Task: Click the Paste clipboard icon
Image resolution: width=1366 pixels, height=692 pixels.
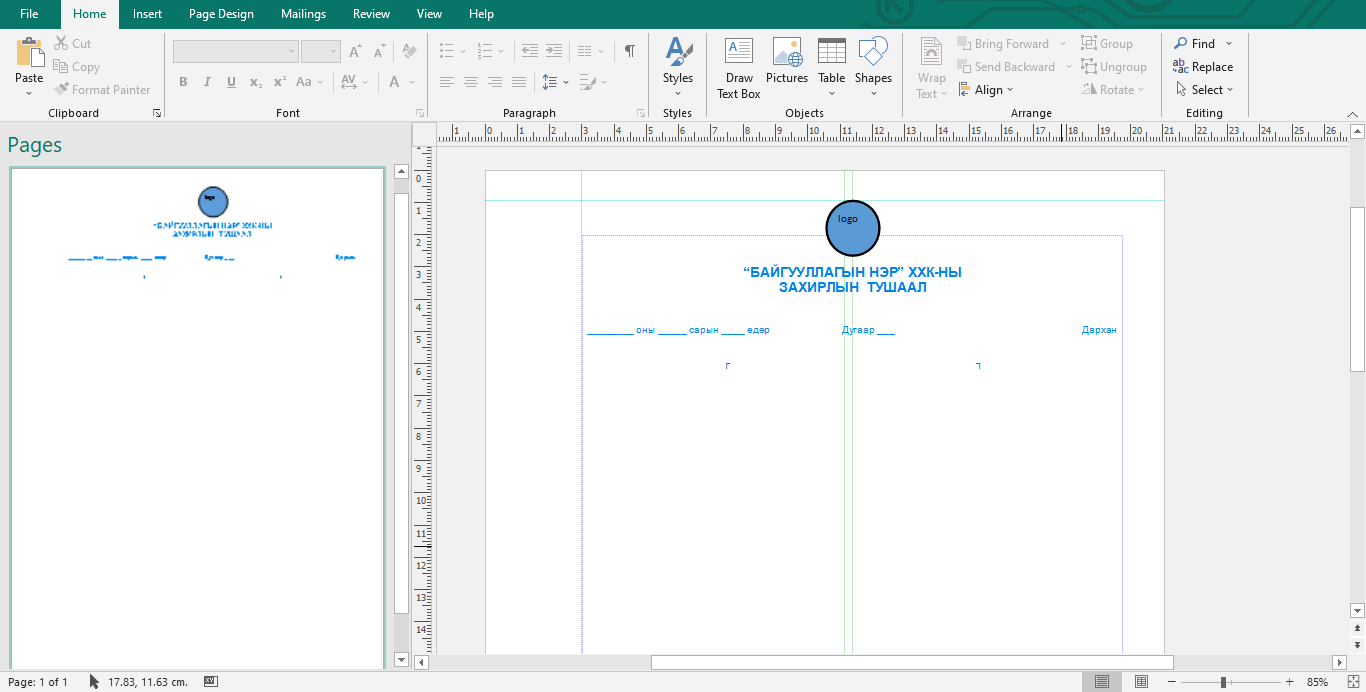Action: 29,54
